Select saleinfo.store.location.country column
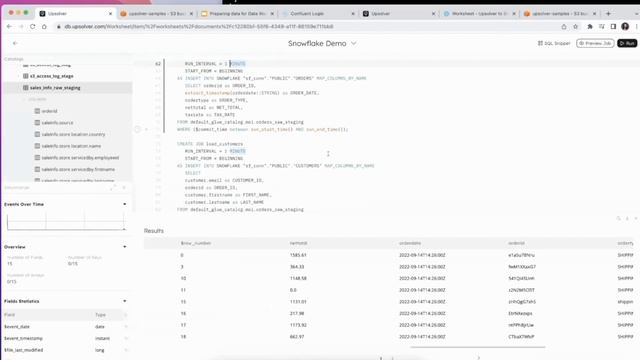Image resolution: width=640 pixels, height=360 pixels. (x=73, y=134)
